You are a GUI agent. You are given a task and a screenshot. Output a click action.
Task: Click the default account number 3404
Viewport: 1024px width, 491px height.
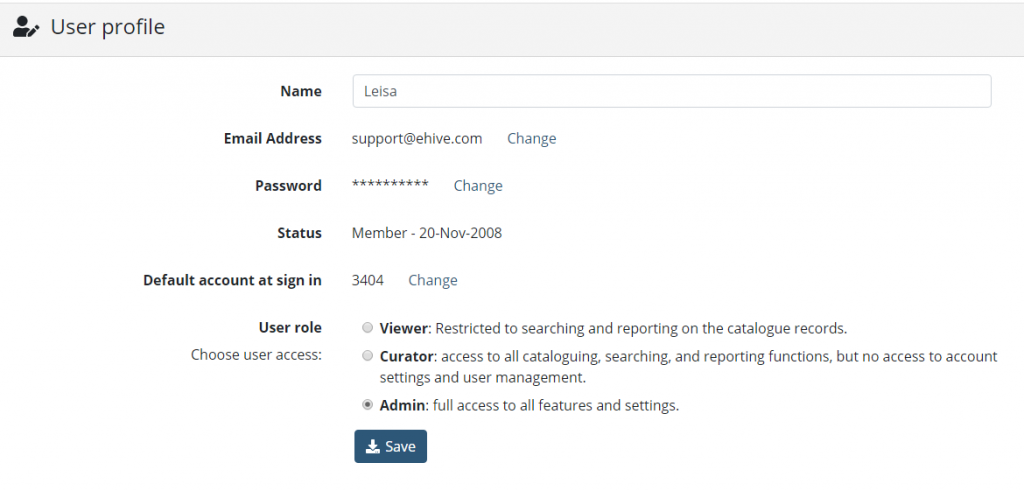point(368,280)
